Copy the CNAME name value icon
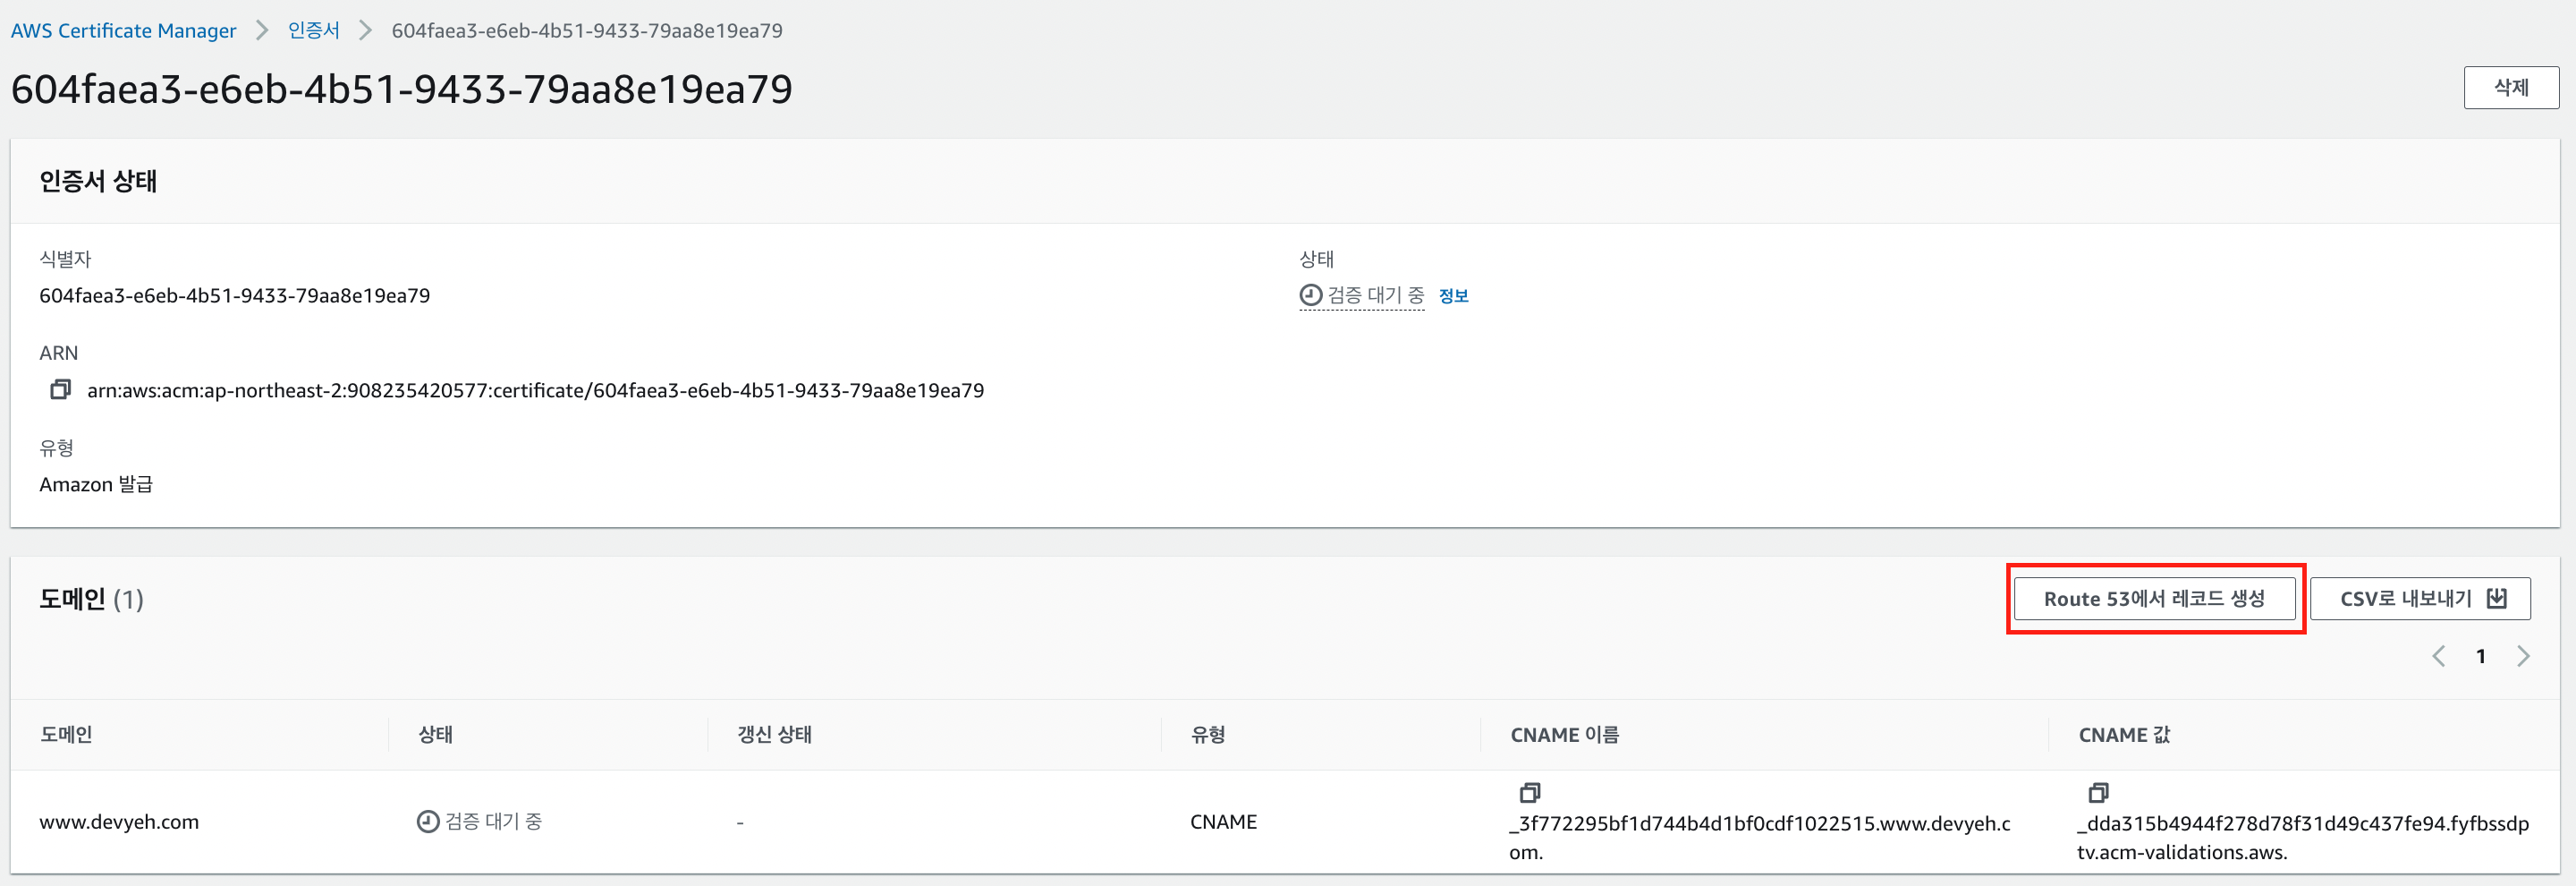Image resolution: width=2576 pixels, height=886 pixels. click(x=1529, y=793)
